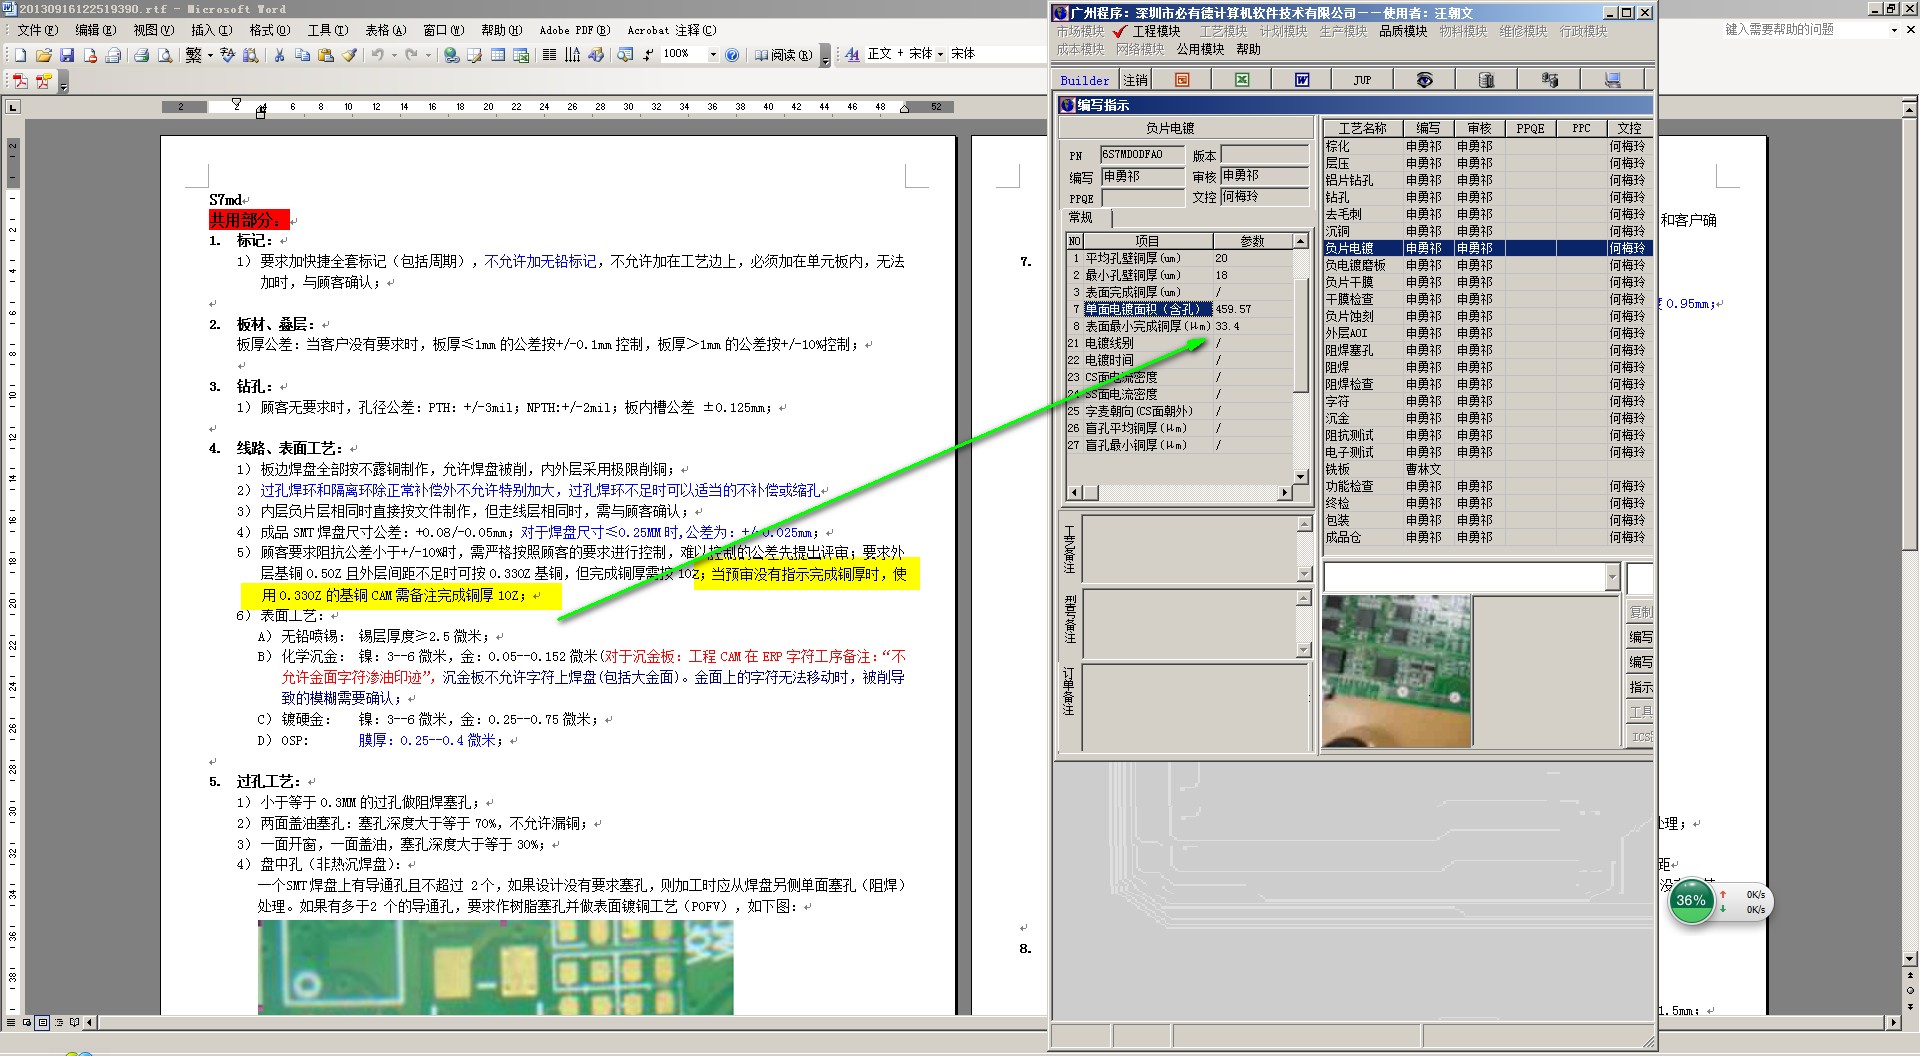The width and height of the screenshot is (1920, 1056).
Task: Open the 表格(A) menu in Word
Action: coord(385,30)
